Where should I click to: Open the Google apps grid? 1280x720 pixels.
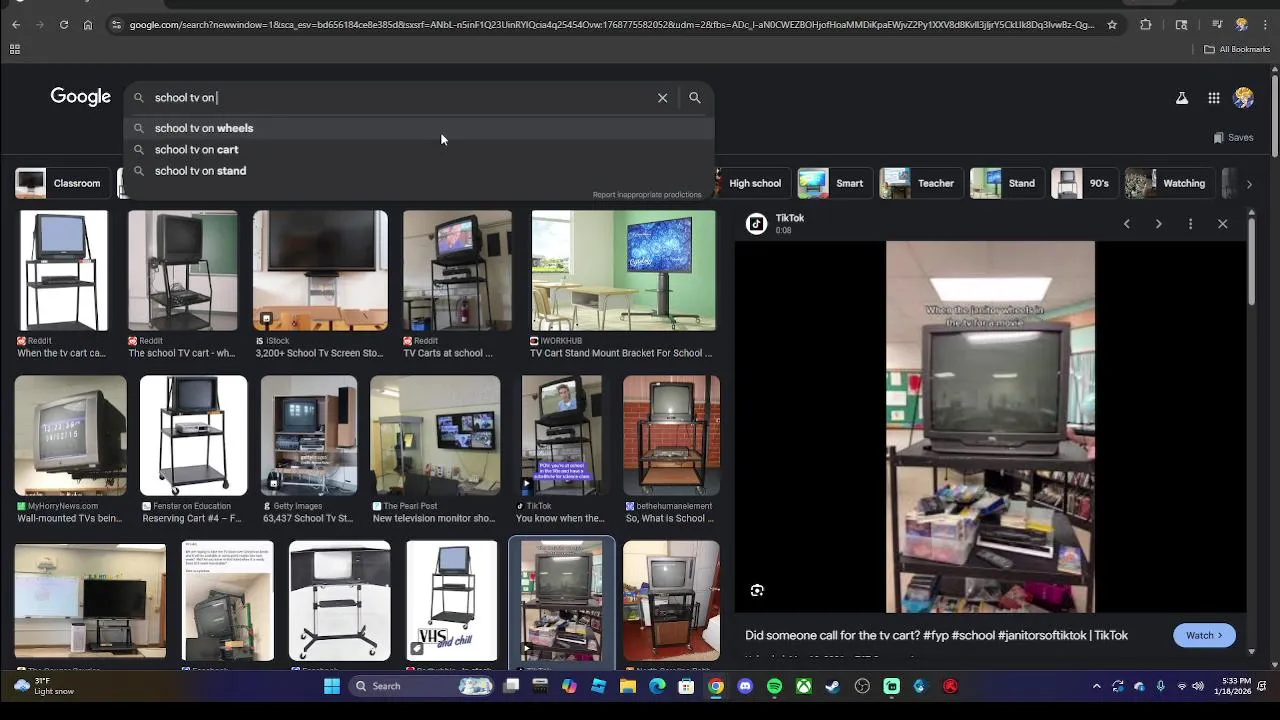1214,98
